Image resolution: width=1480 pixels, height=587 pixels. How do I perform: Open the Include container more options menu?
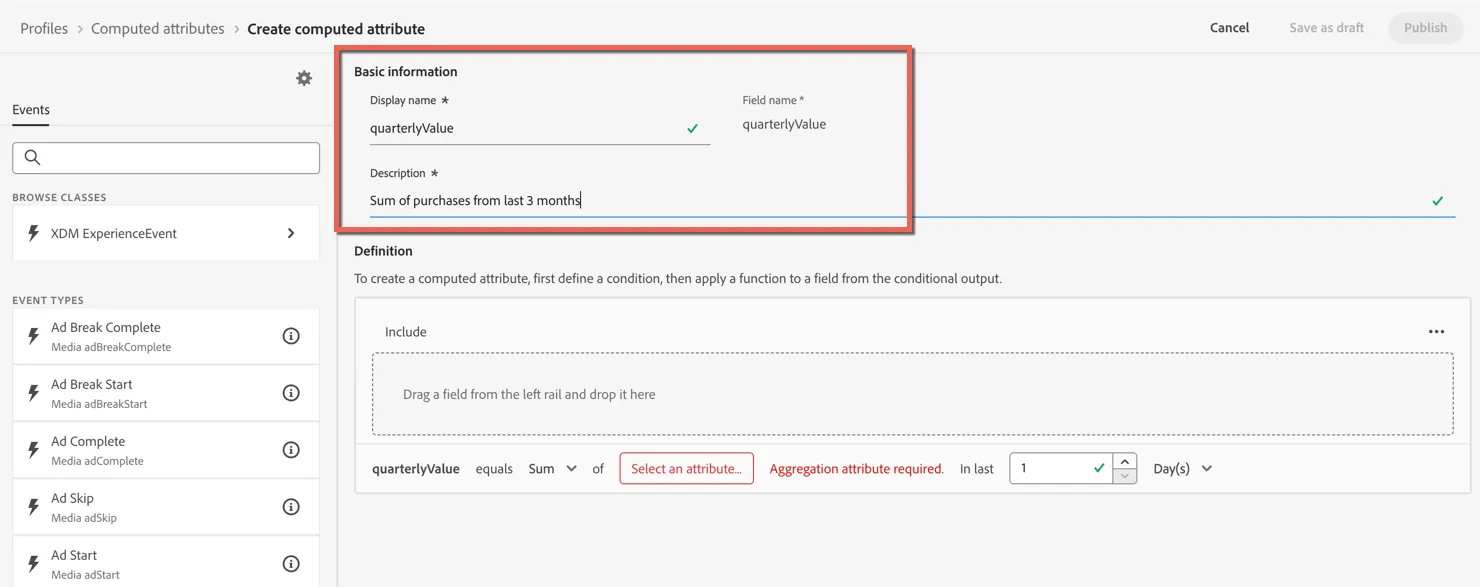(x=1436, y=332)
